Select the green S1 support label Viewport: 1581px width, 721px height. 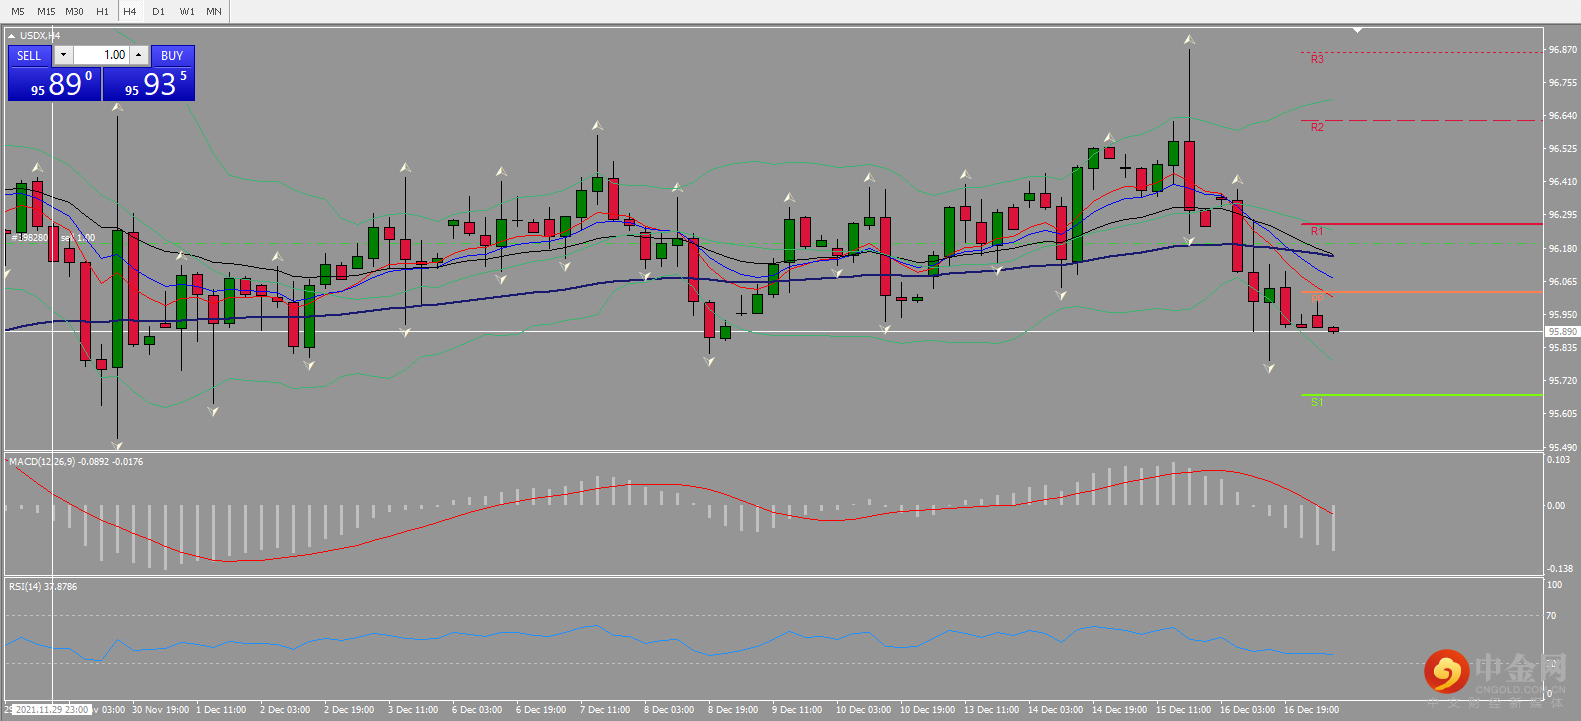1317,402
